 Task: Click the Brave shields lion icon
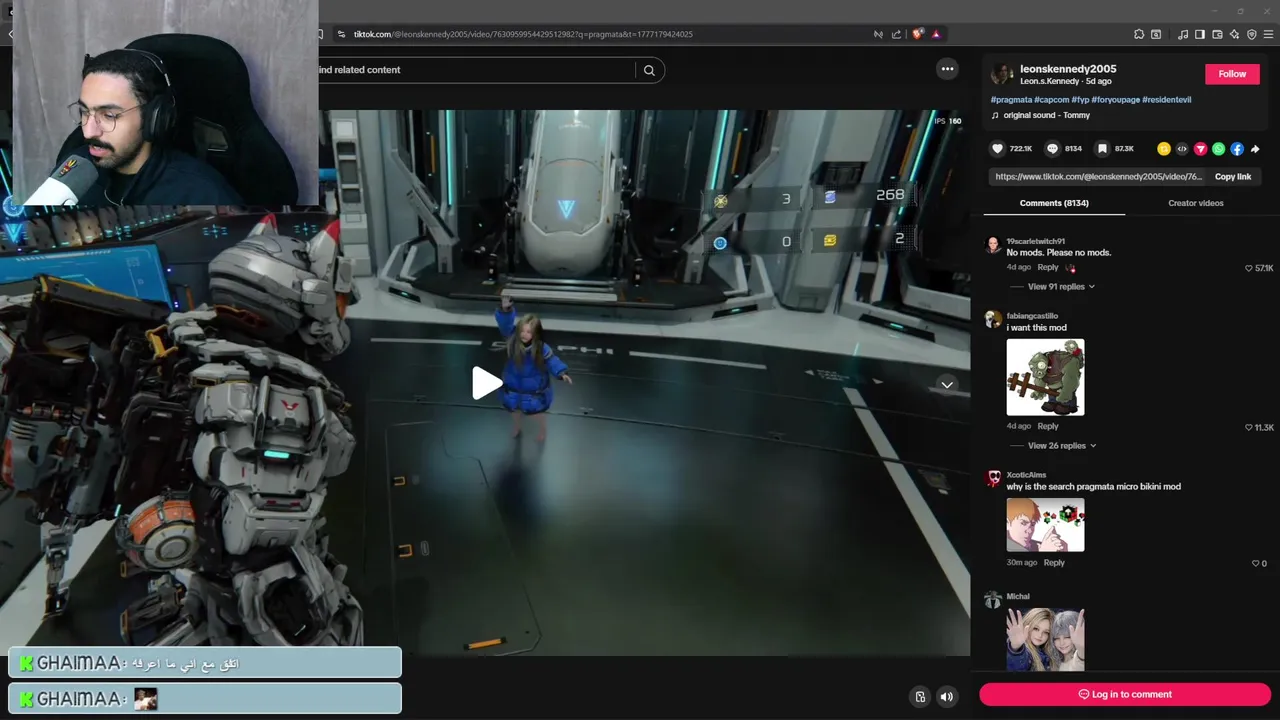point(917,34)
